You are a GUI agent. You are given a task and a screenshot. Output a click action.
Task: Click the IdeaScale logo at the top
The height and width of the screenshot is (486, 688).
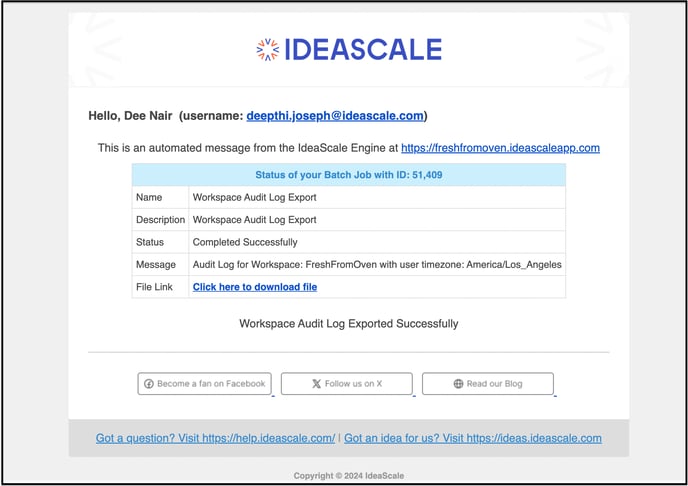pos(349,49)
